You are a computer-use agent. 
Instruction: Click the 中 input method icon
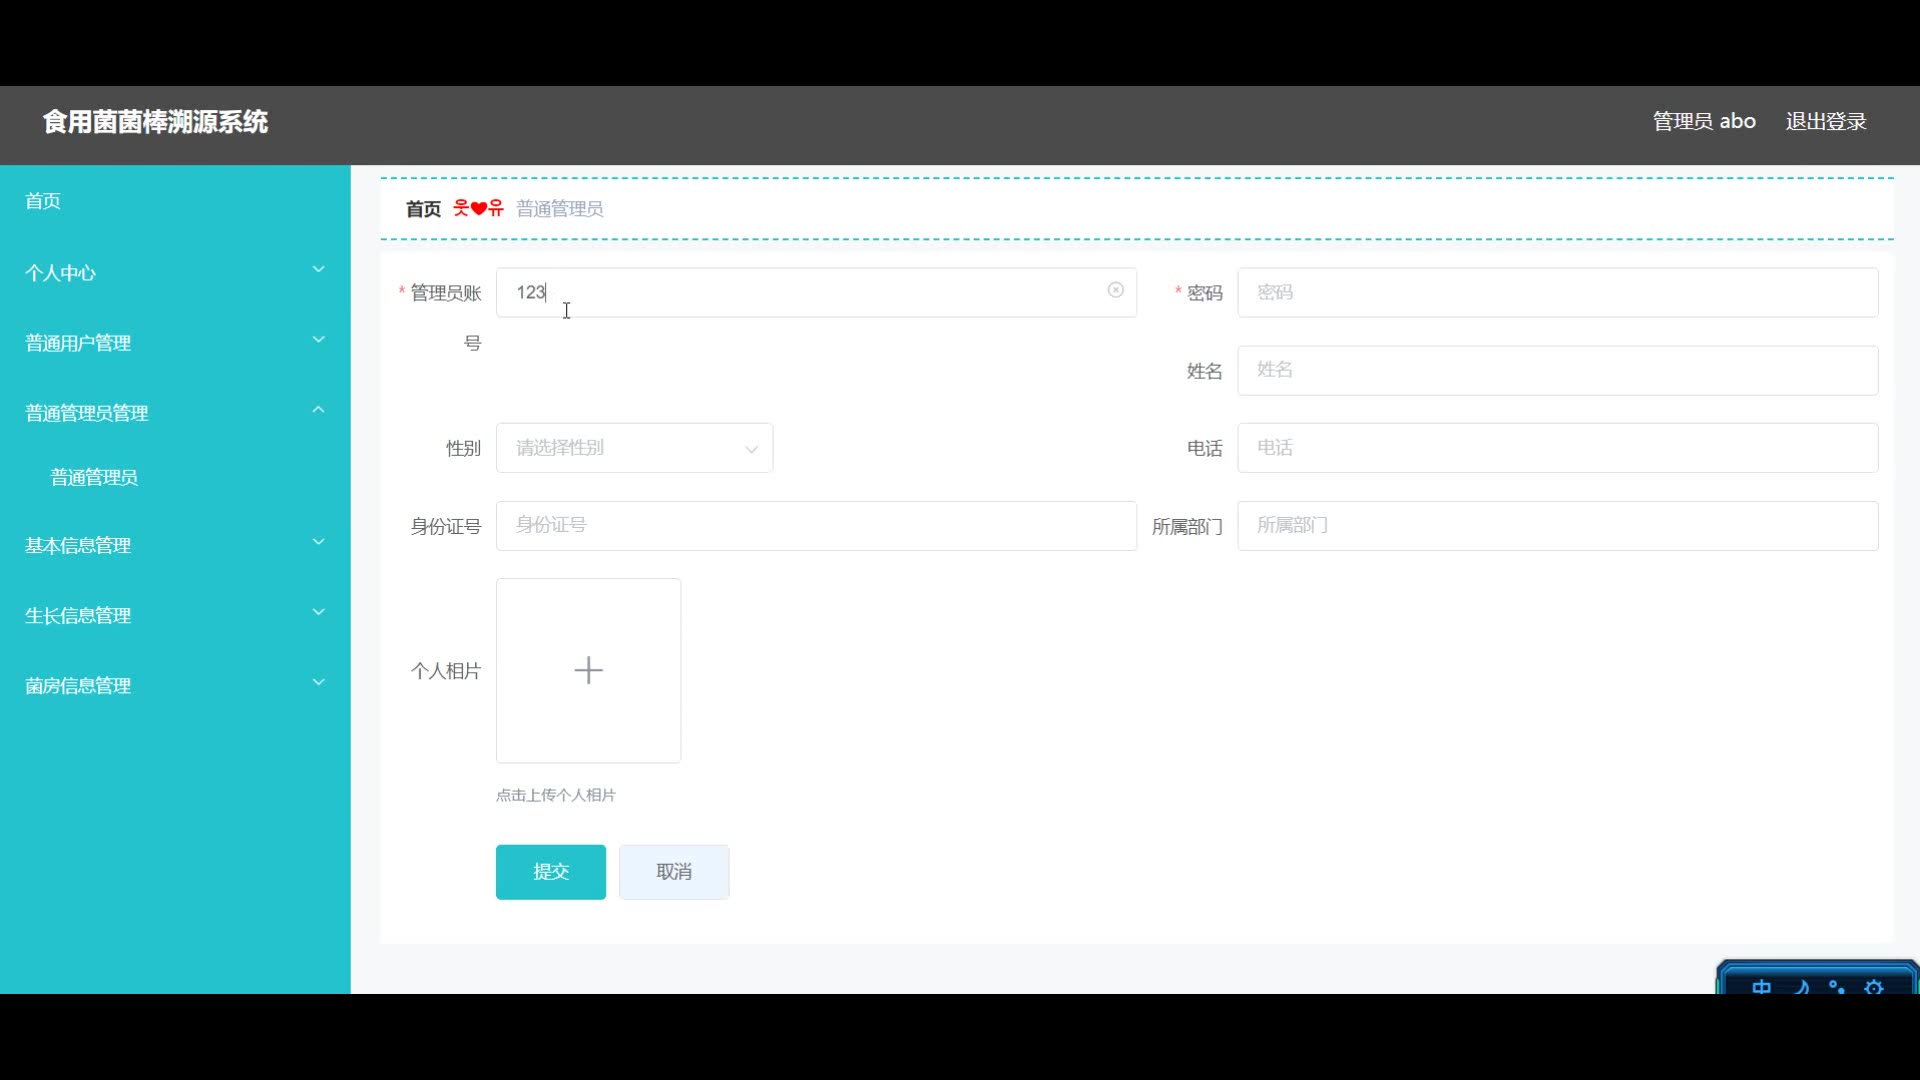(x=1761, y=986)
